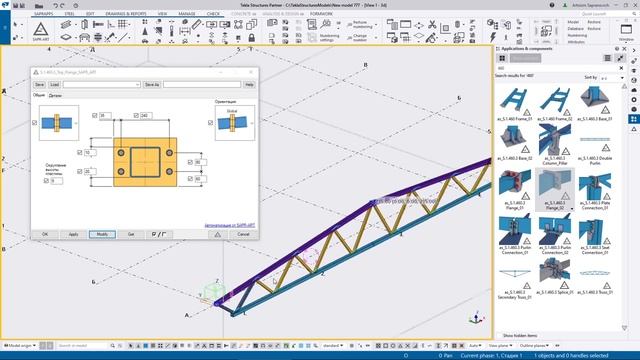Viewport: 640px width, 360px height.
Task: Click the grid tool icon in ribbon
Action: (x=122, y=24)
